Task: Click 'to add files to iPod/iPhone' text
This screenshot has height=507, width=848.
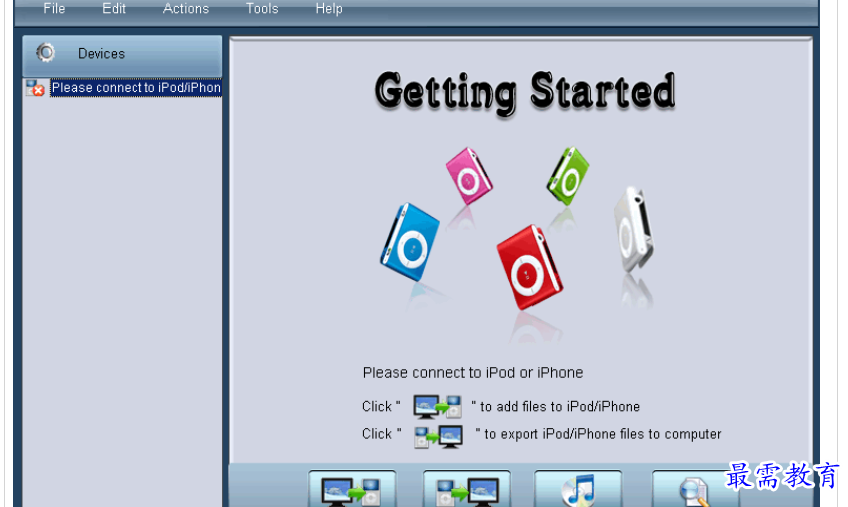Action: pyautogui.click(x=560, y=406)
